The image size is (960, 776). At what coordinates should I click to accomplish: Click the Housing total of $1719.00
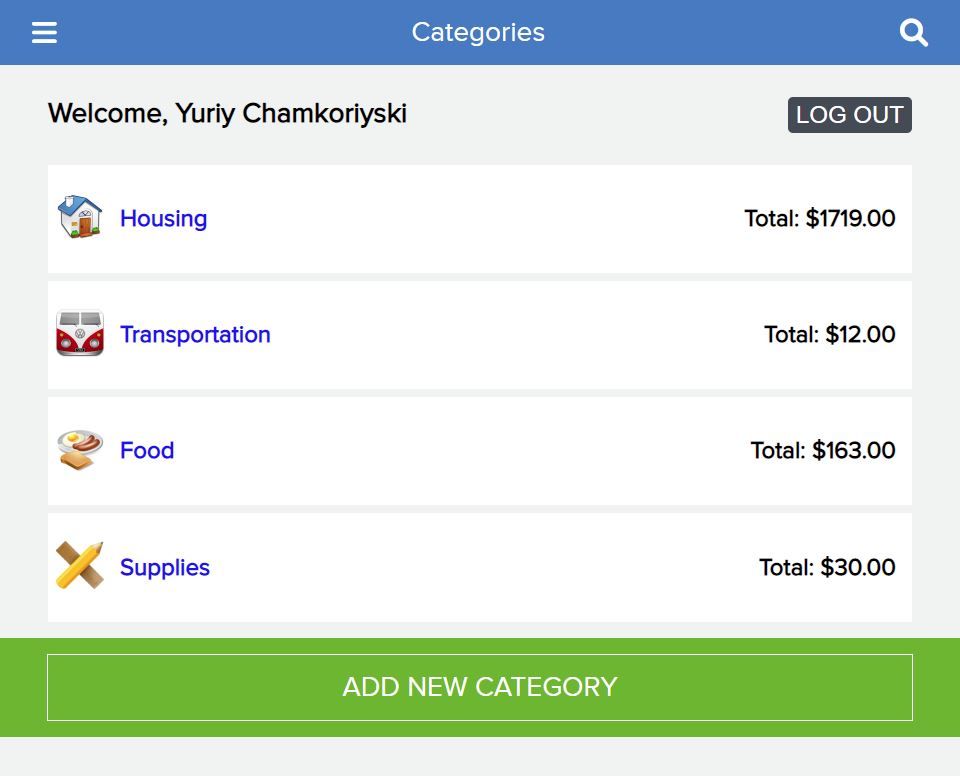(x=819, y=219)
